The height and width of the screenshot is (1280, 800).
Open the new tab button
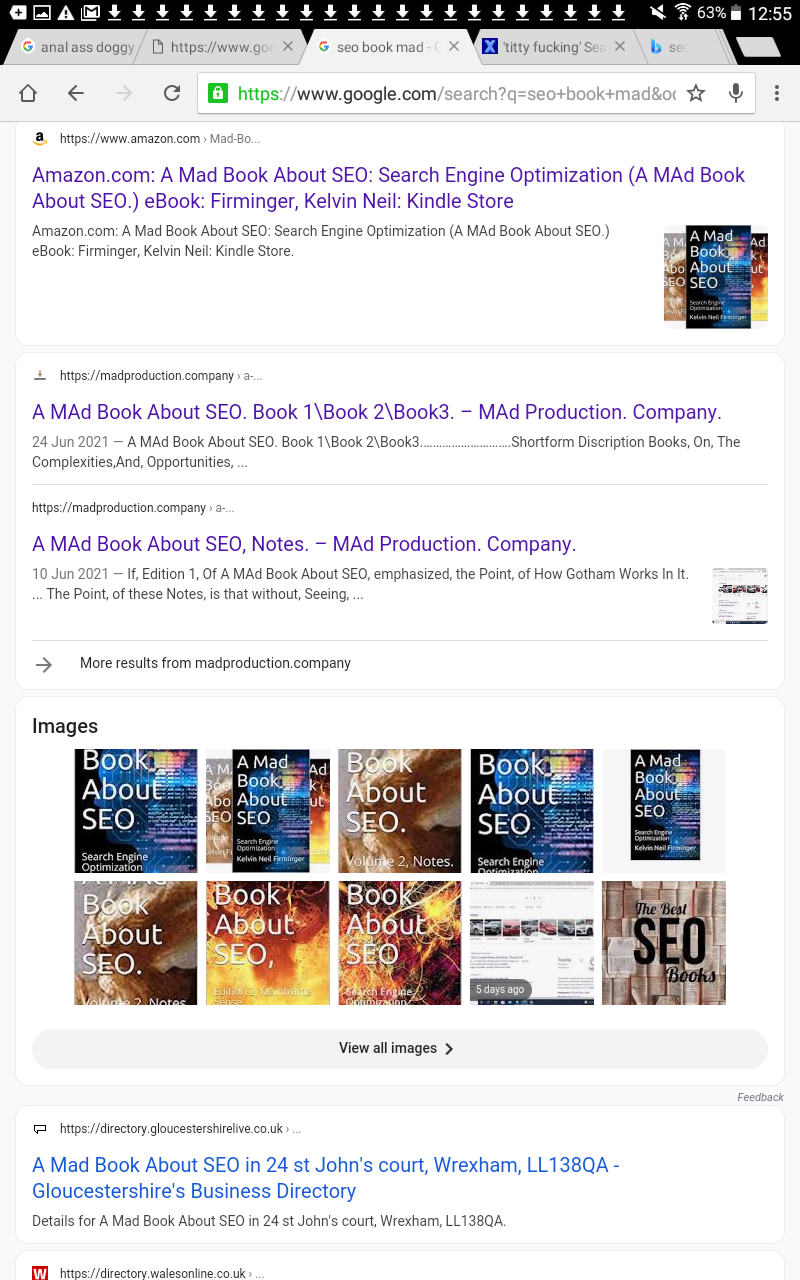click(757, 47)
